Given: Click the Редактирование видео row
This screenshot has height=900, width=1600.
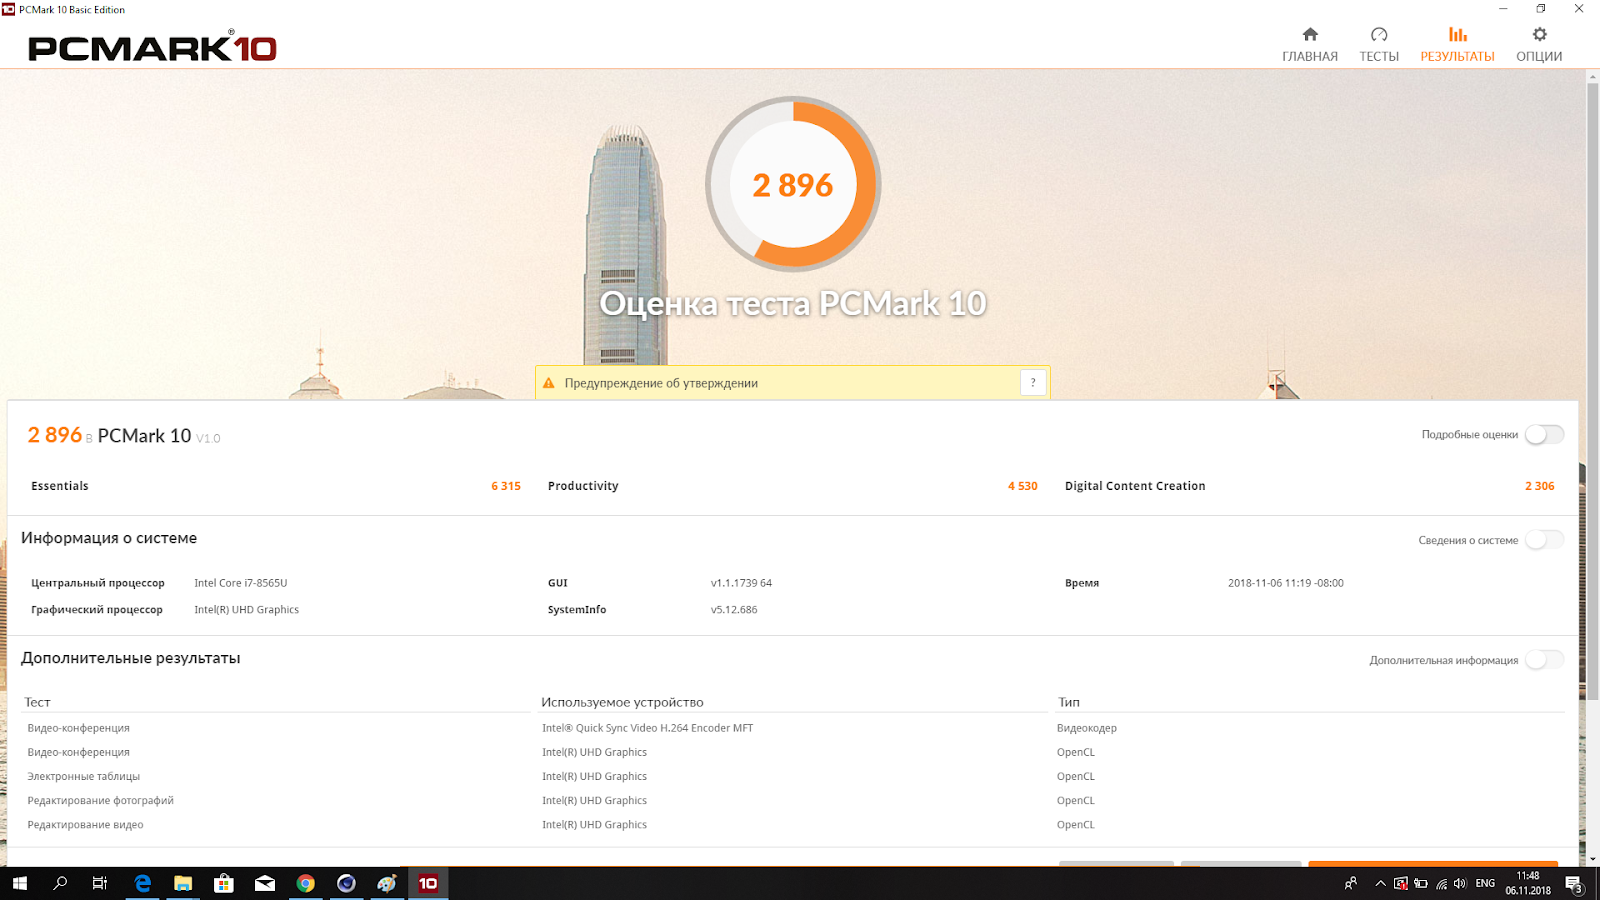Looking at the screenshot, I should click(x=85, y=825).
